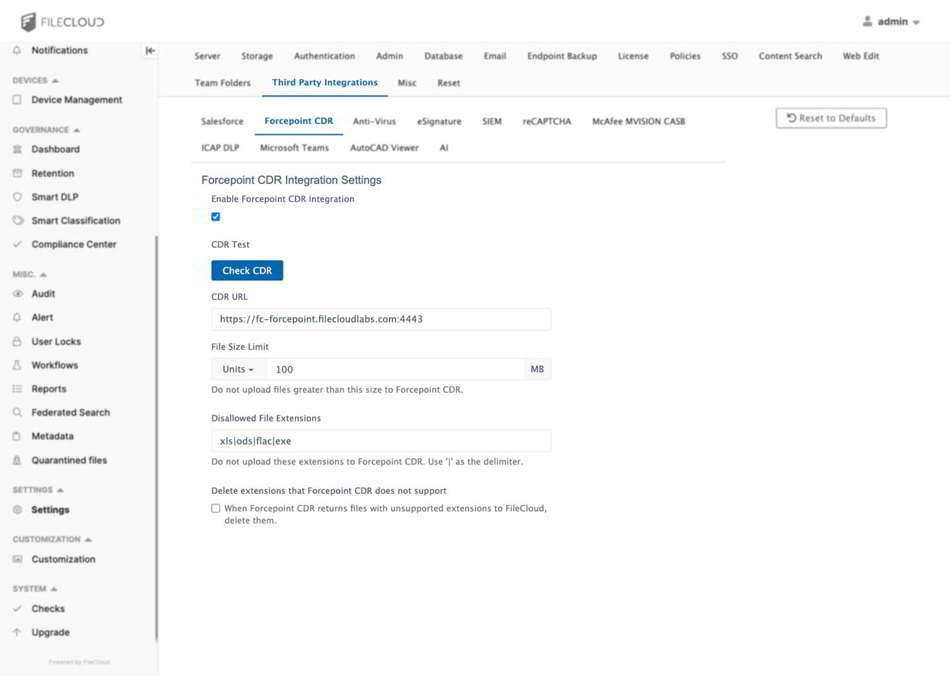Click the Metadata icon

[x=17, y=436]
